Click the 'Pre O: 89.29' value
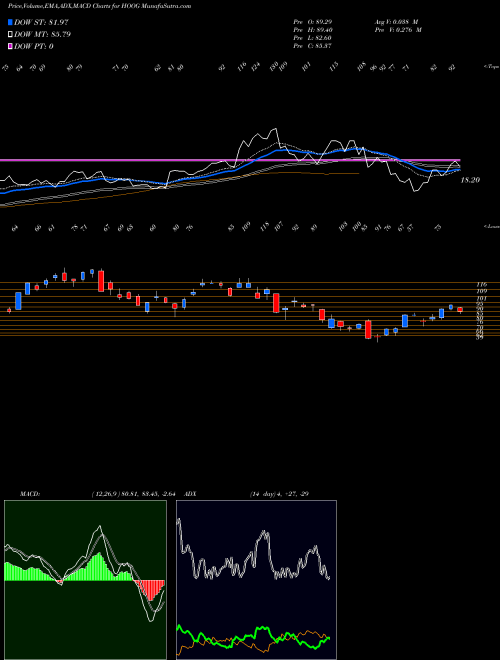The image size is (500, 660). click(x=313, y=22)
